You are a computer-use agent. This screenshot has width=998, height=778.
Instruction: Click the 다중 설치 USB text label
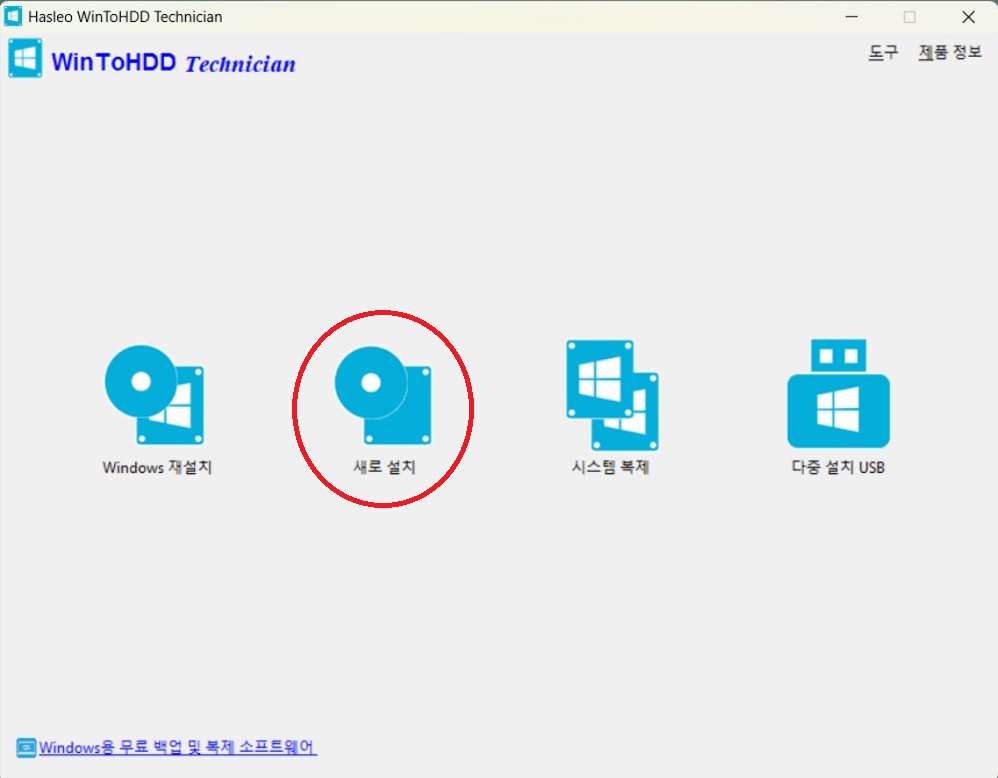[838, 467]
